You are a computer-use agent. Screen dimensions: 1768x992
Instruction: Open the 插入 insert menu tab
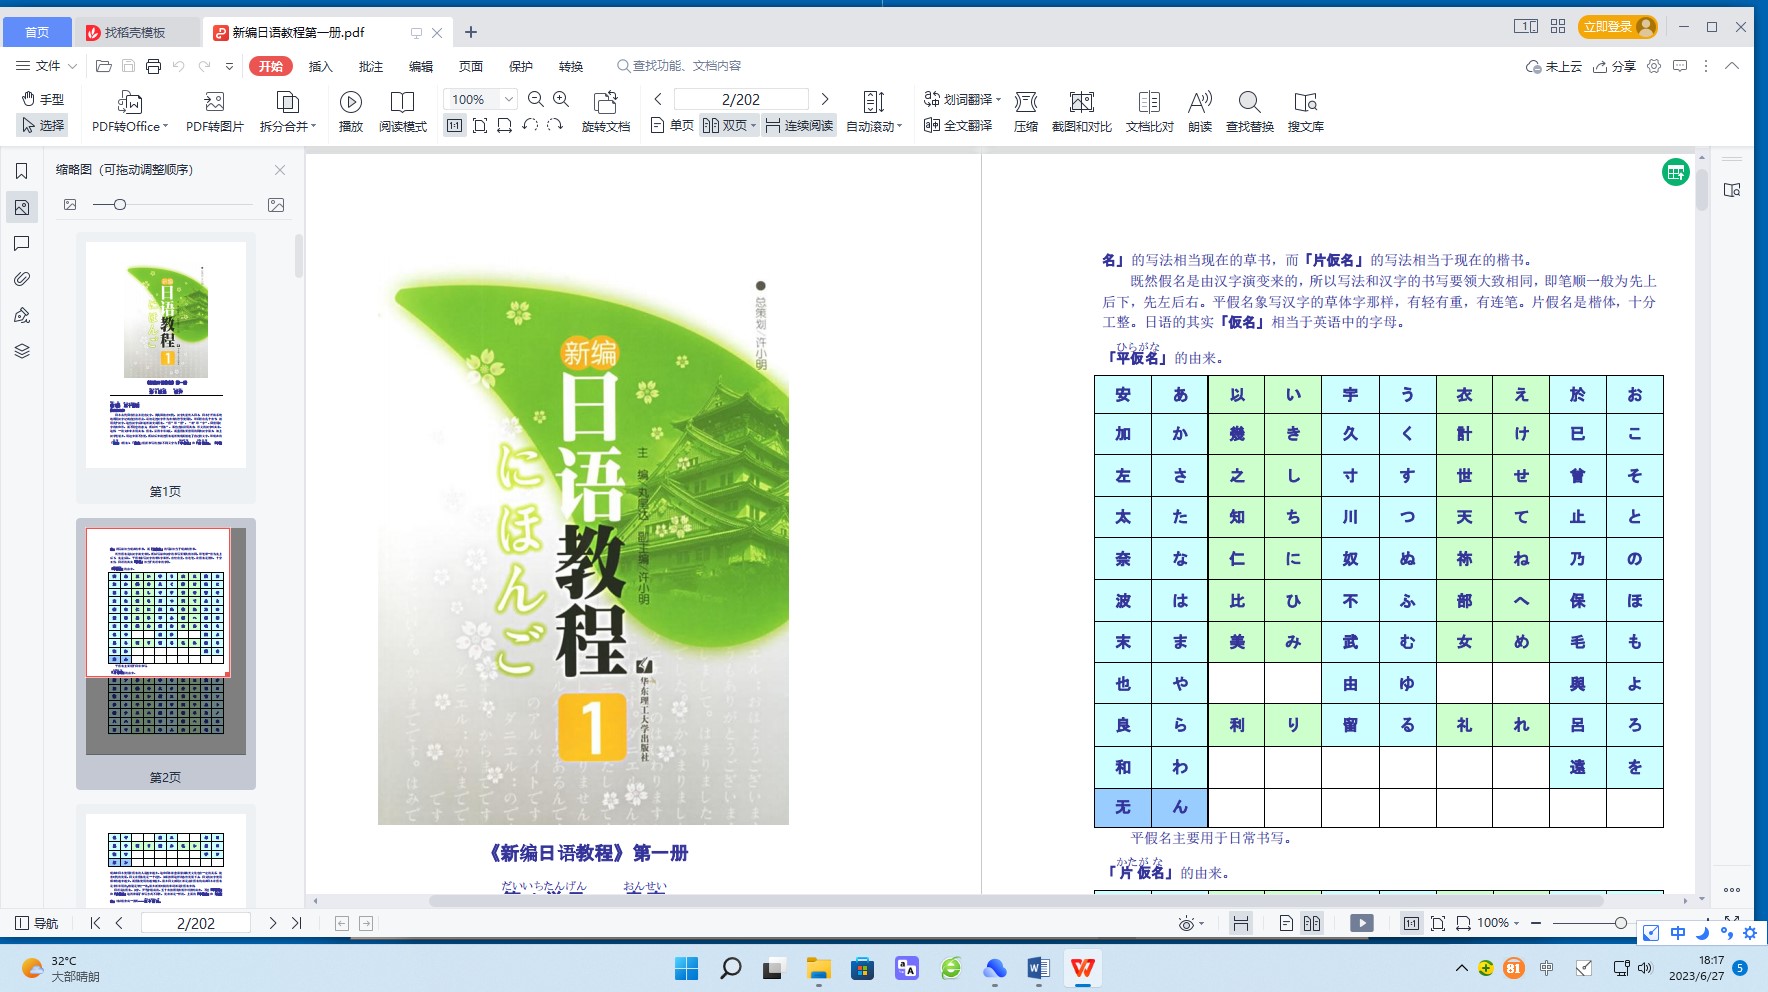pyautogui.click(x=320, y=67)
